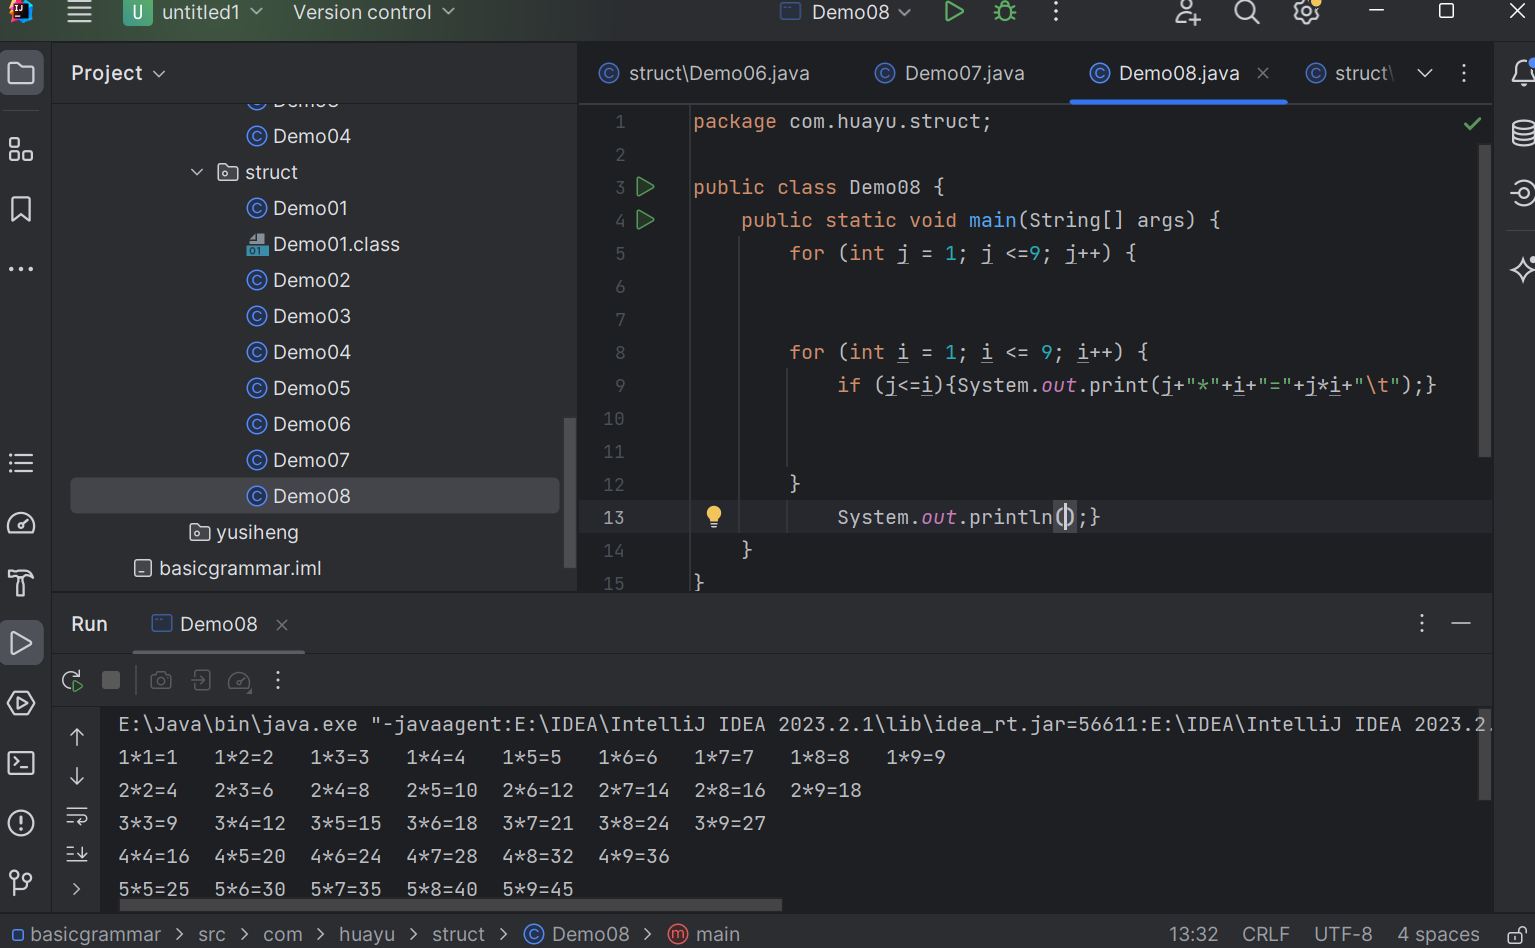This screenshot has width=1535, height=948.
Task: Click the green run gutter arrow beside main method
Action: (x=646, y=220)
